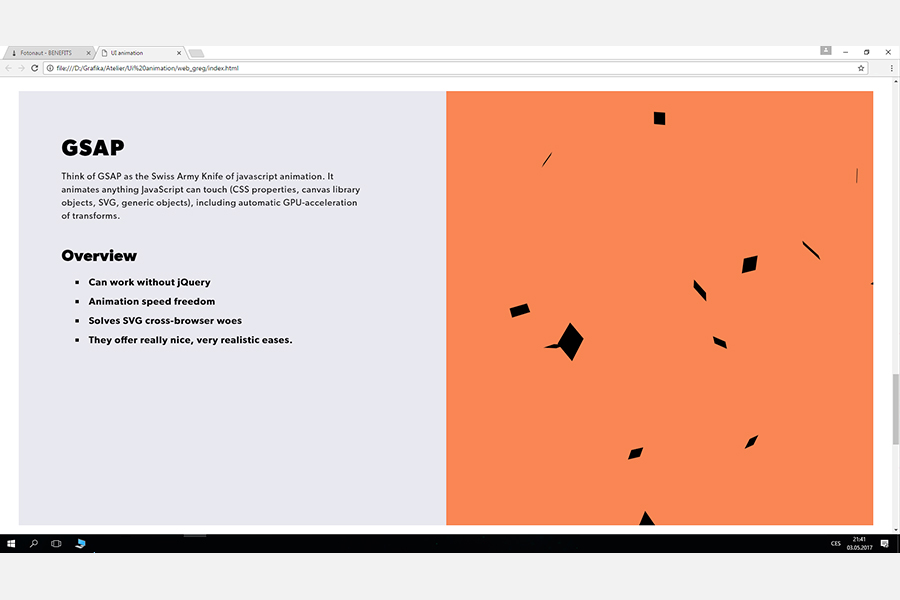View site information icon in address bar
900x600 pixels.
pyautogui.click(x=49, y=68)
